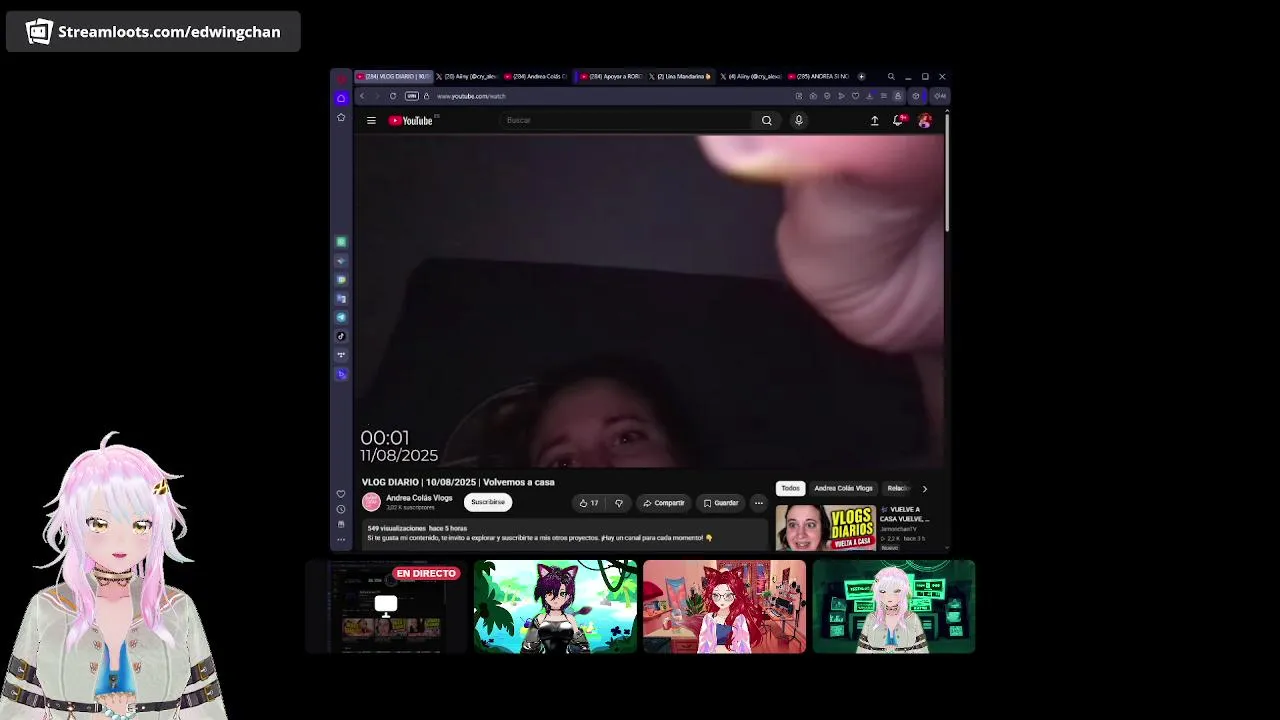
Task: Select the cat-girl beach scene thumbnail
Action: (555, 607)
